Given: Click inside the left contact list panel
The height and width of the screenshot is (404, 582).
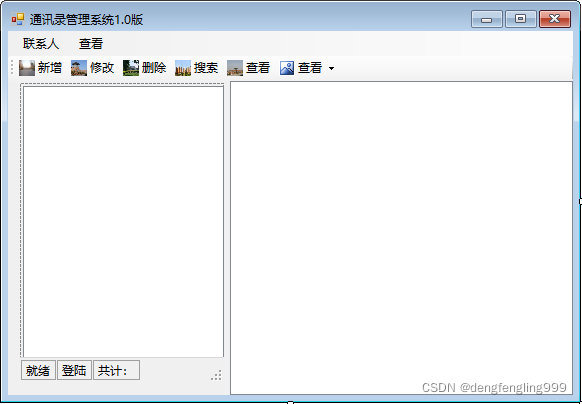Looking at the screenshot, I should click(x=123, y=221).
